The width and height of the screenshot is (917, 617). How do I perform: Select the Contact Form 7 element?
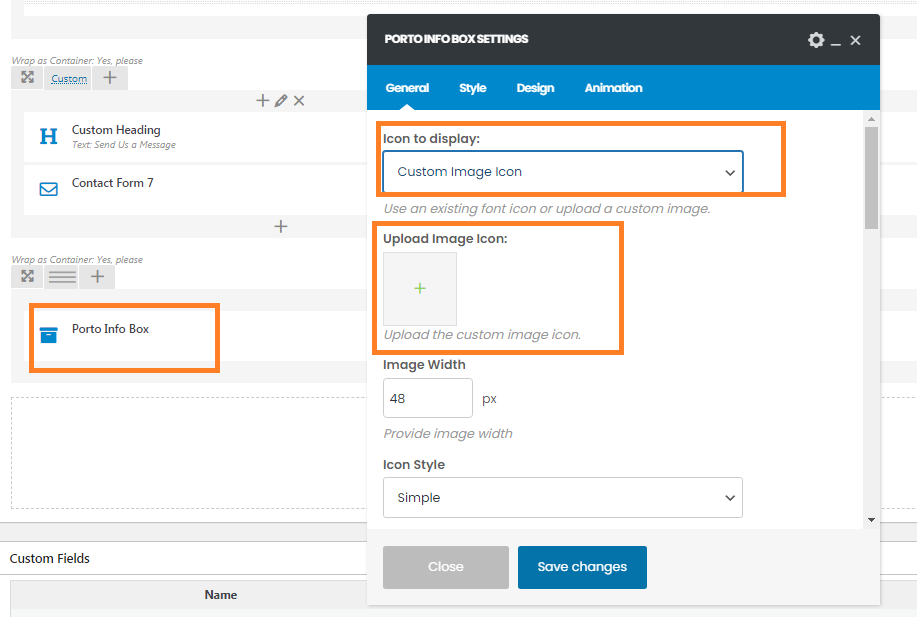195,189
